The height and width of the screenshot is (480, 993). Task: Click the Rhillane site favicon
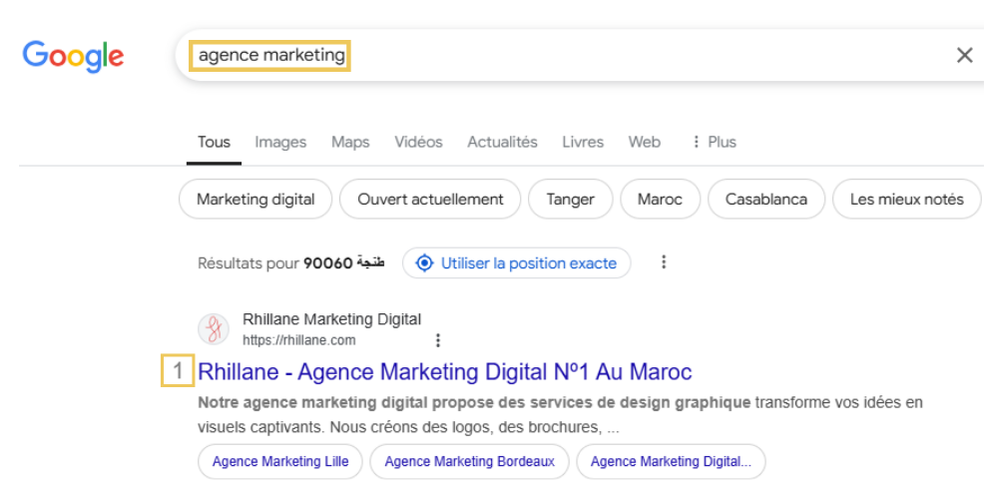213,329
